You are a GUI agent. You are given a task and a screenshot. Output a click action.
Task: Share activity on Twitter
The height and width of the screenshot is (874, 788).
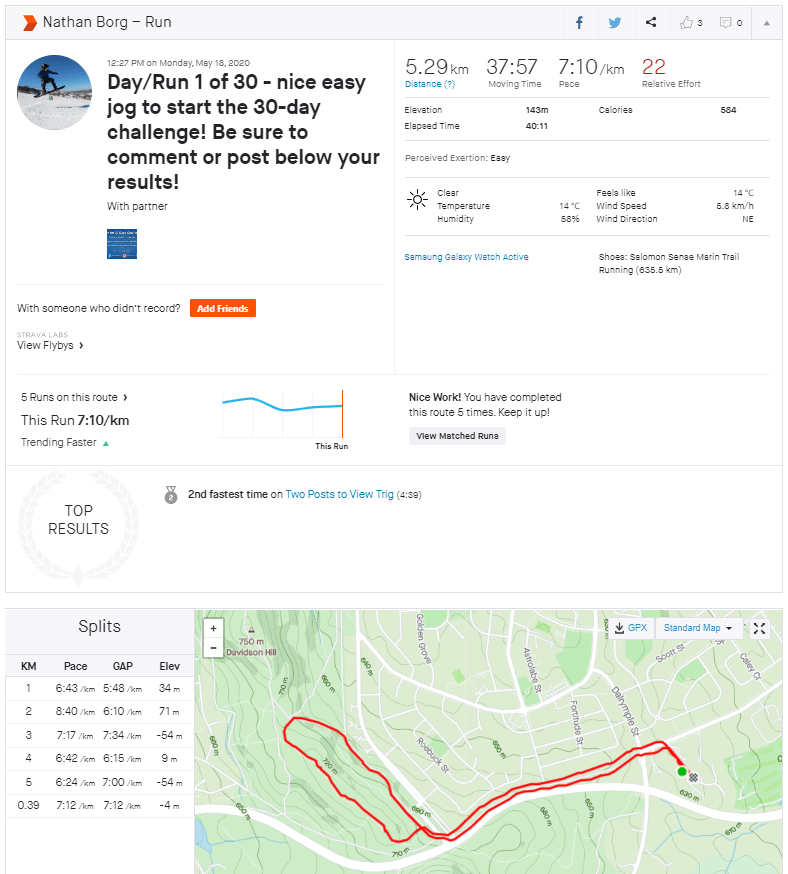(x=615, y=22)
